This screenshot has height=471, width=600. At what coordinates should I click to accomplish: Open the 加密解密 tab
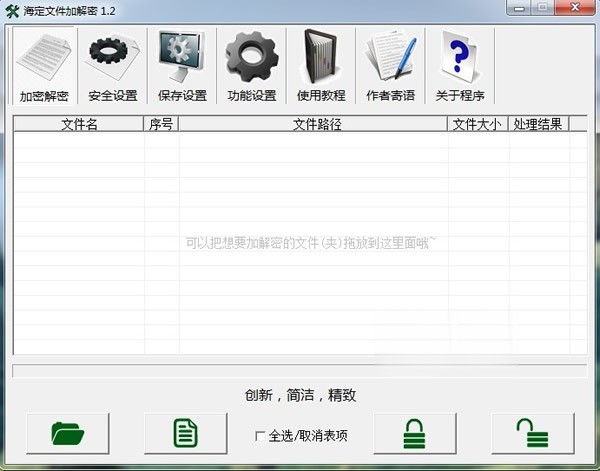[43, 66]
